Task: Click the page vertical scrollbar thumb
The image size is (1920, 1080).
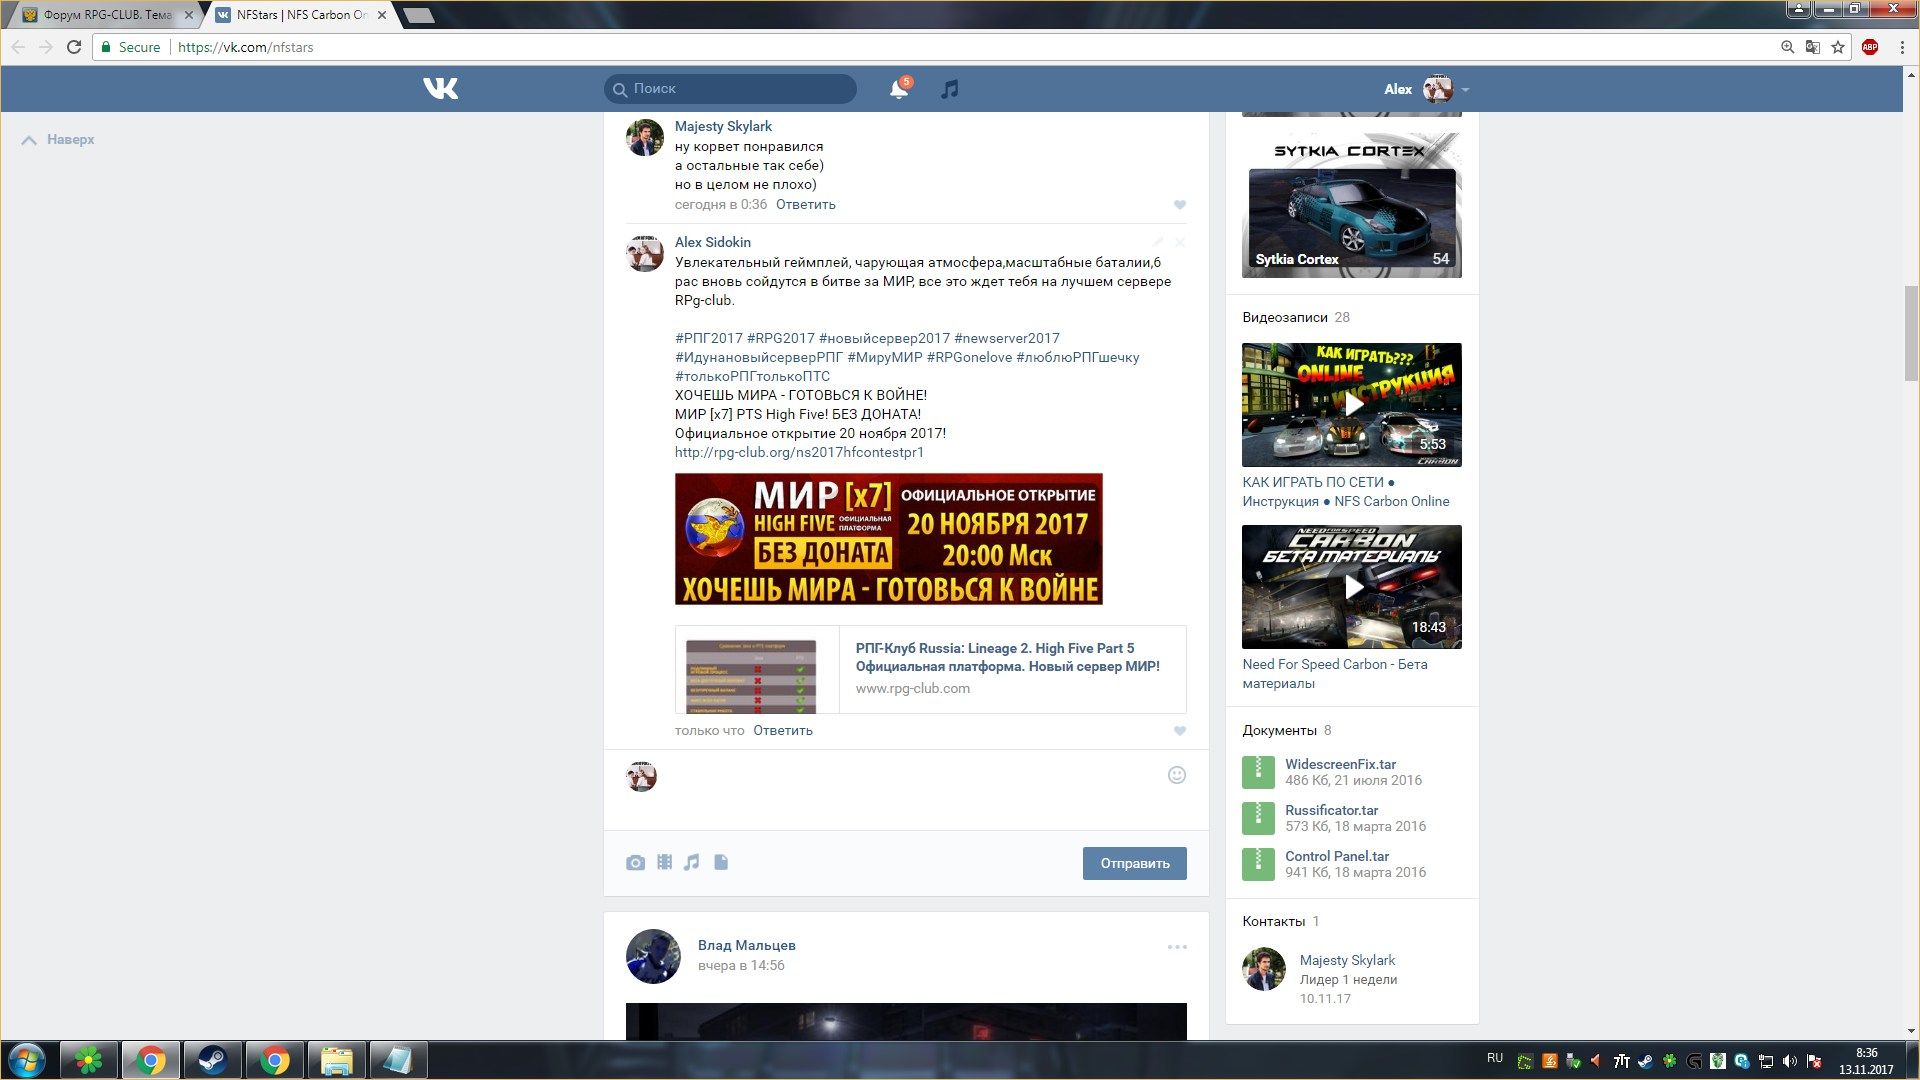Action: click(x=1911, y=332)
